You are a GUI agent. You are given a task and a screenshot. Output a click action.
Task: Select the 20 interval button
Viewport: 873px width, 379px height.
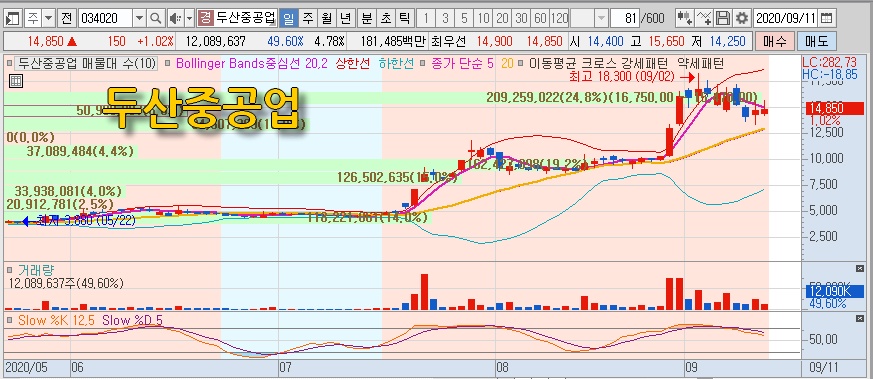pyautogui.click(x=502, y=18)
